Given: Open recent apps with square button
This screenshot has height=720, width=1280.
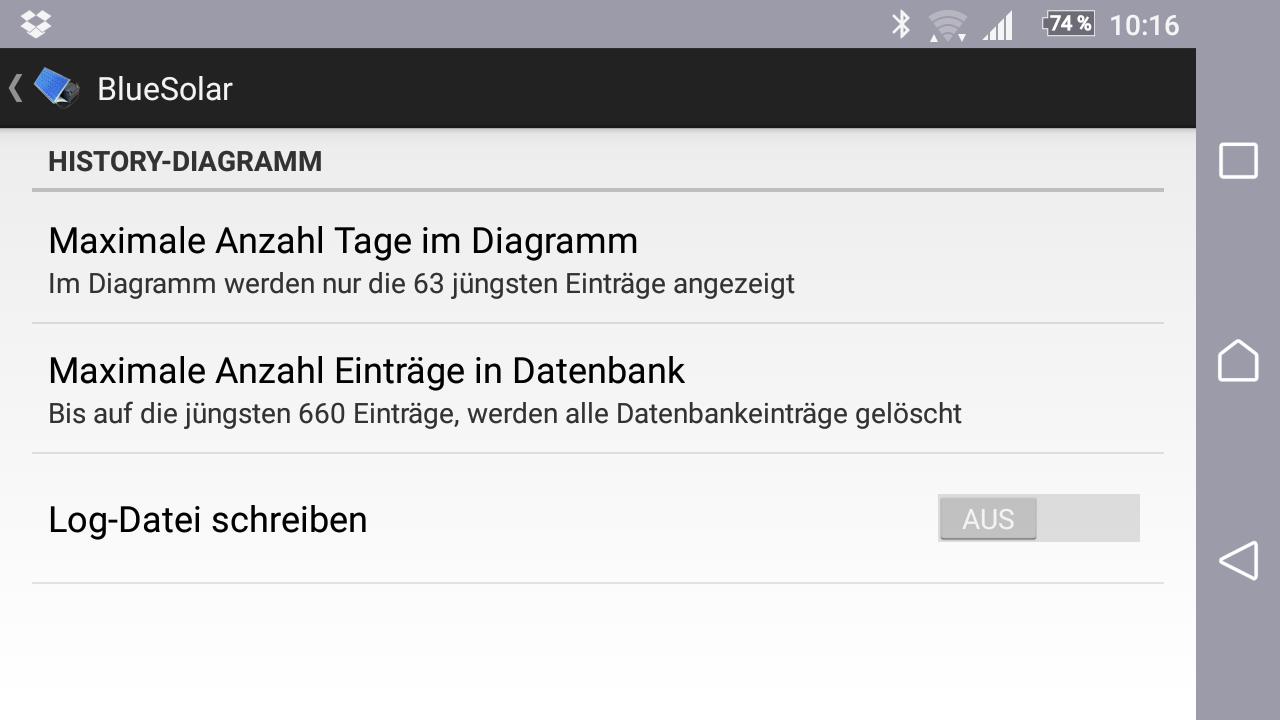Looking at the screenshot, I should (1238, 160).
